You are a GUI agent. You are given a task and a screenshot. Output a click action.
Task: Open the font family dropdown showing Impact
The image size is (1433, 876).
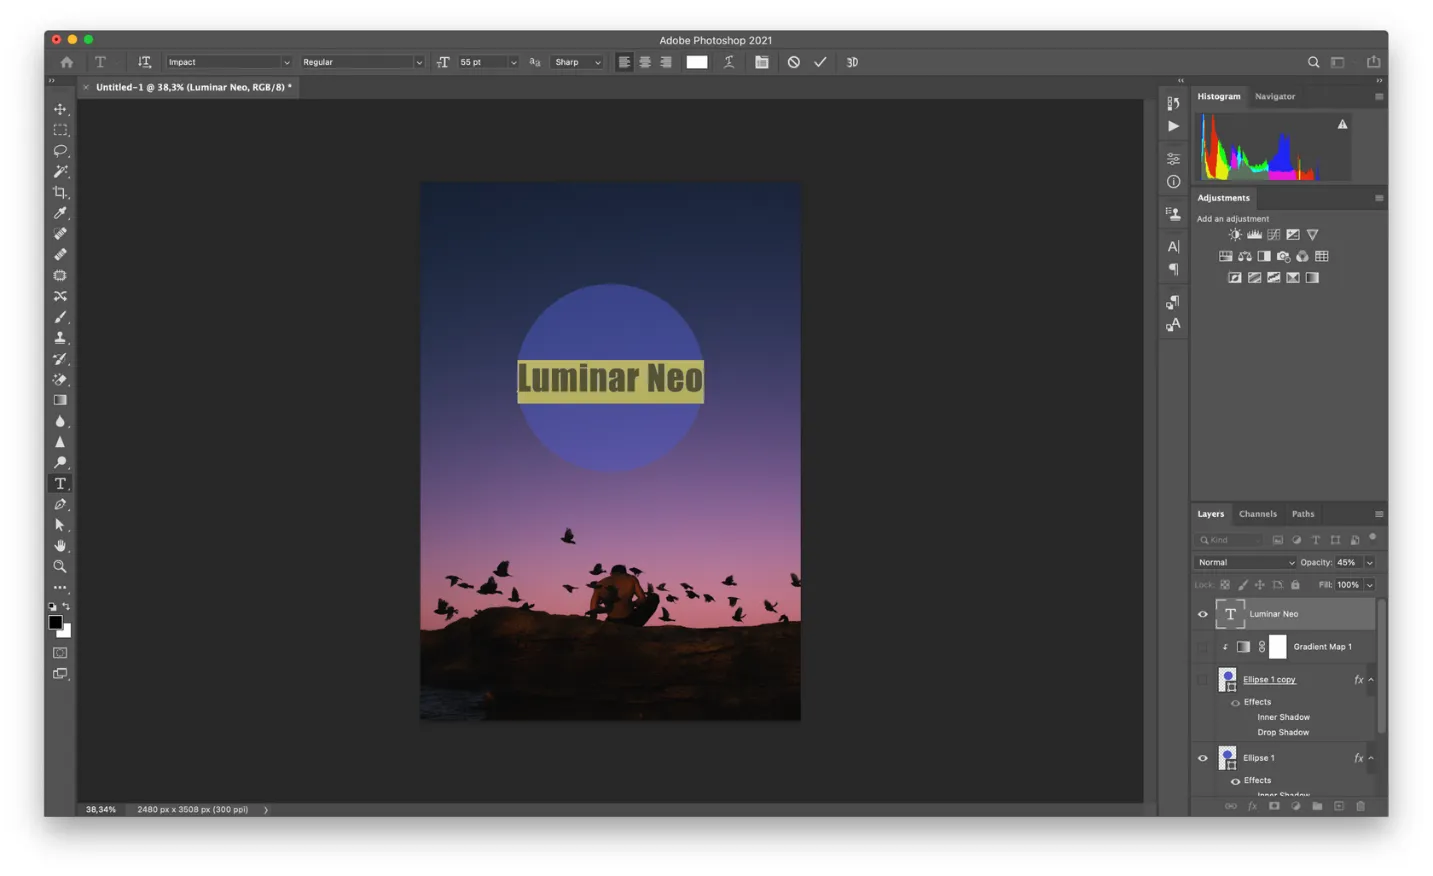point(229,62)
